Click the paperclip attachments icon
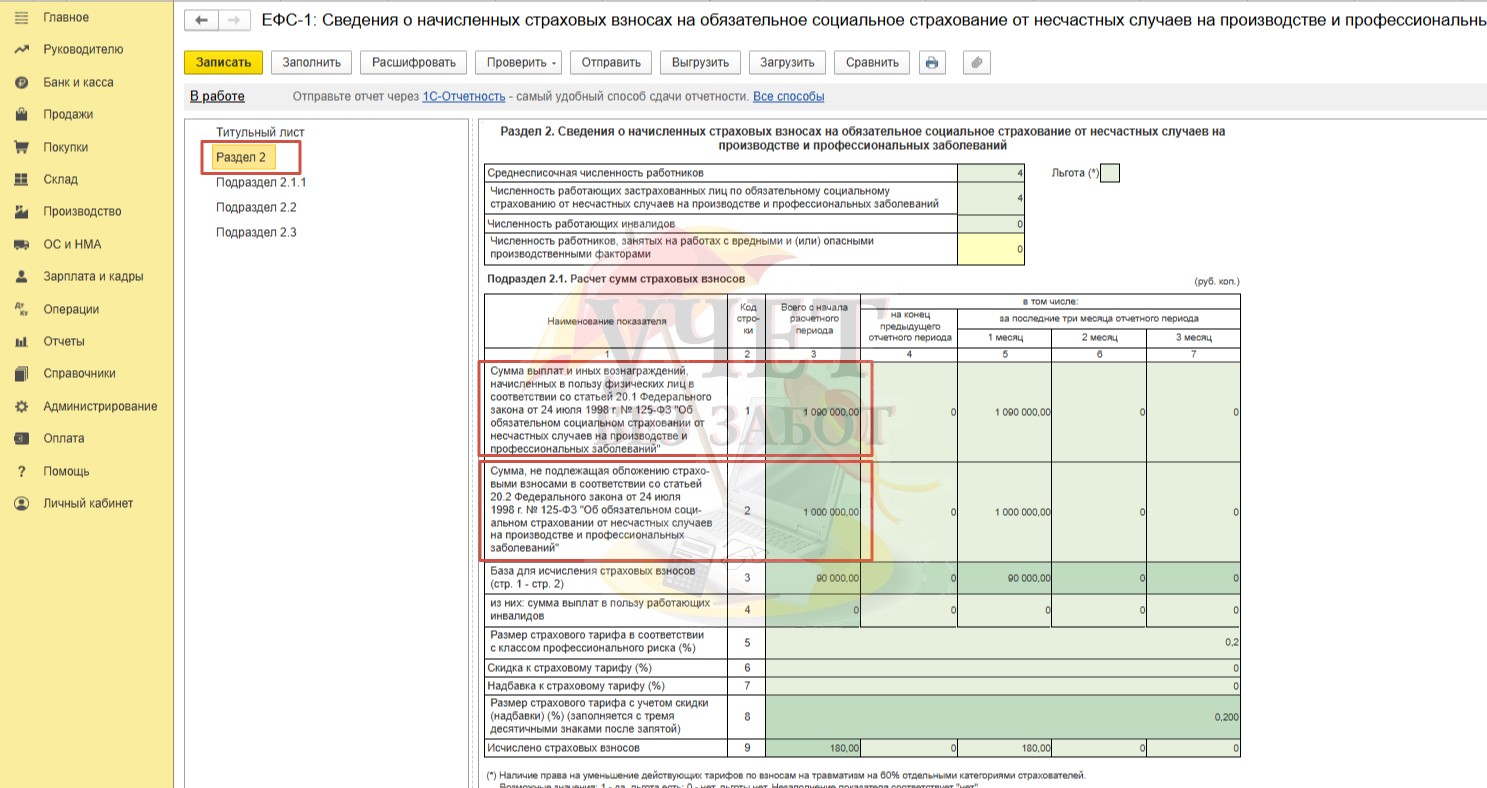The image size is (1487, 788). point(977,62)
